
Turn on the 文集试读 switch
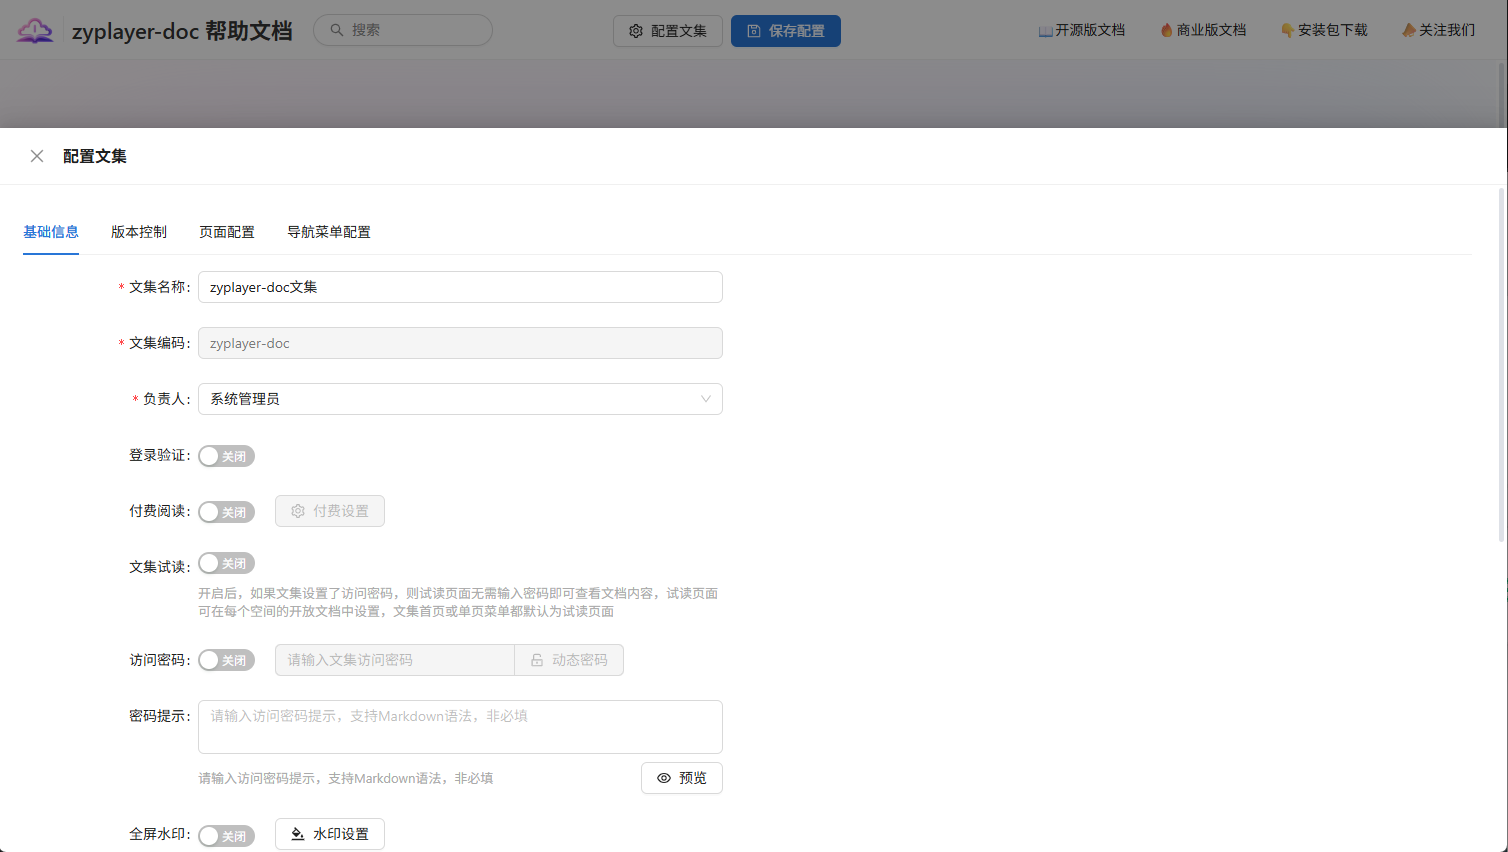tap(227, 563)
